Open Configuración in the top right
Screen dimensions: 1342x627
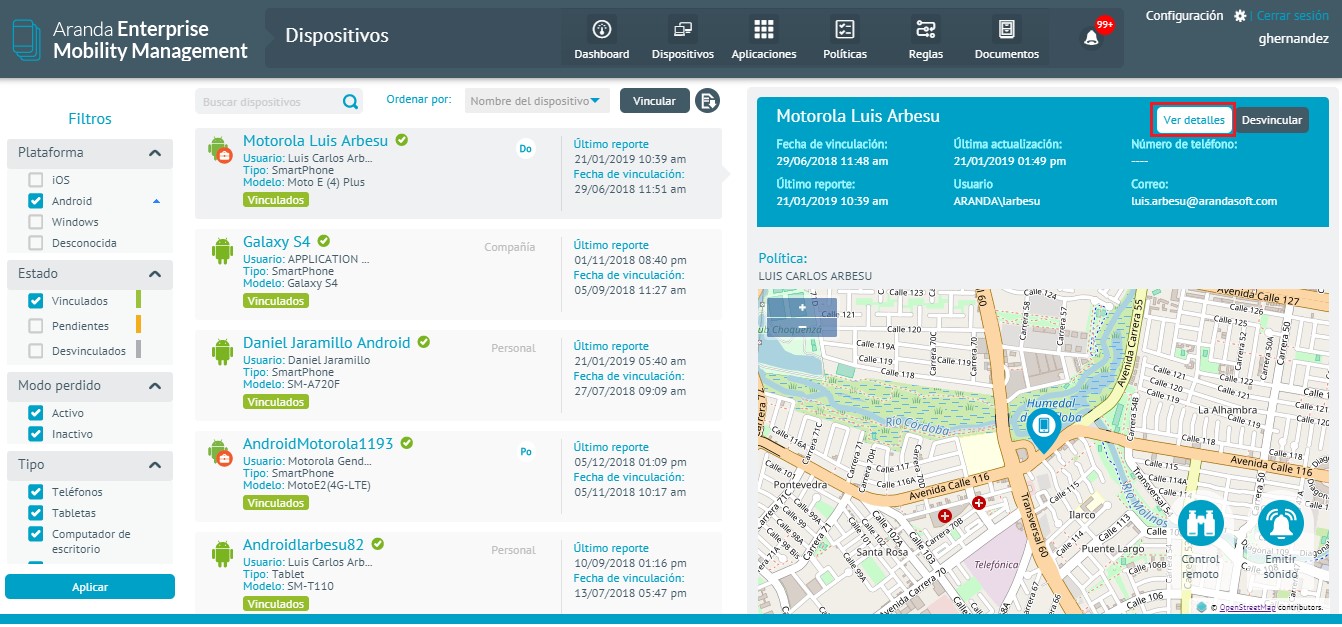tap(1184, 16)
